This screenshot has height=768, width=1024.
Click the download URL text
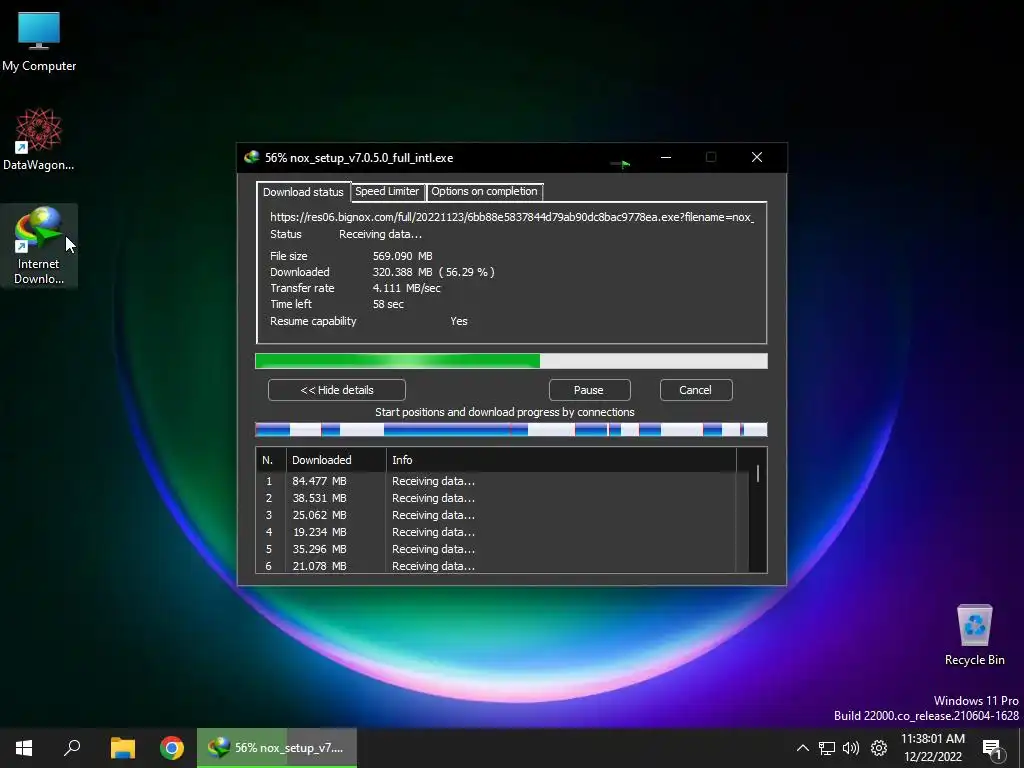(512, 217)
